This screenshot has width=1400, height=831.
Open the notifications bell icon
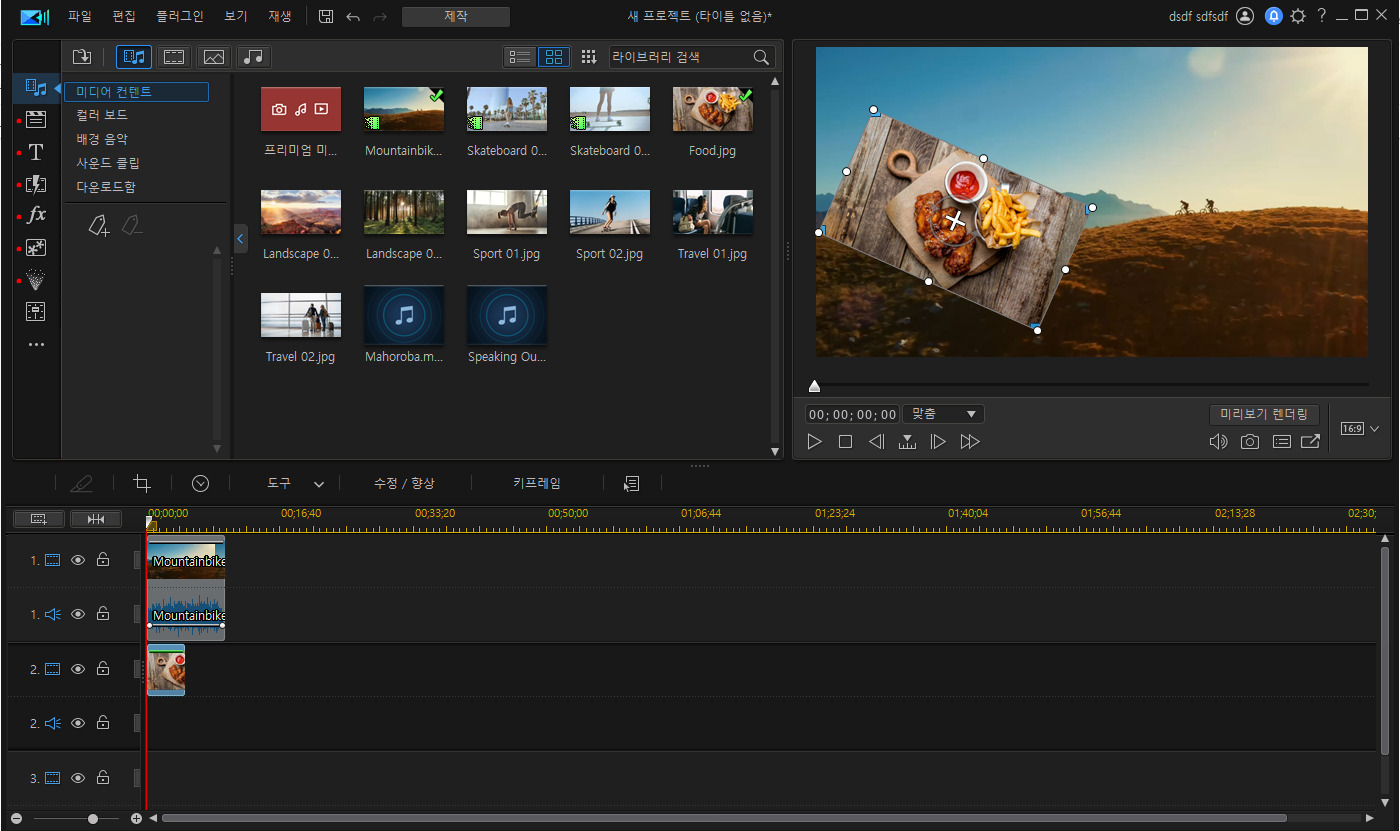coord(1273,16)
